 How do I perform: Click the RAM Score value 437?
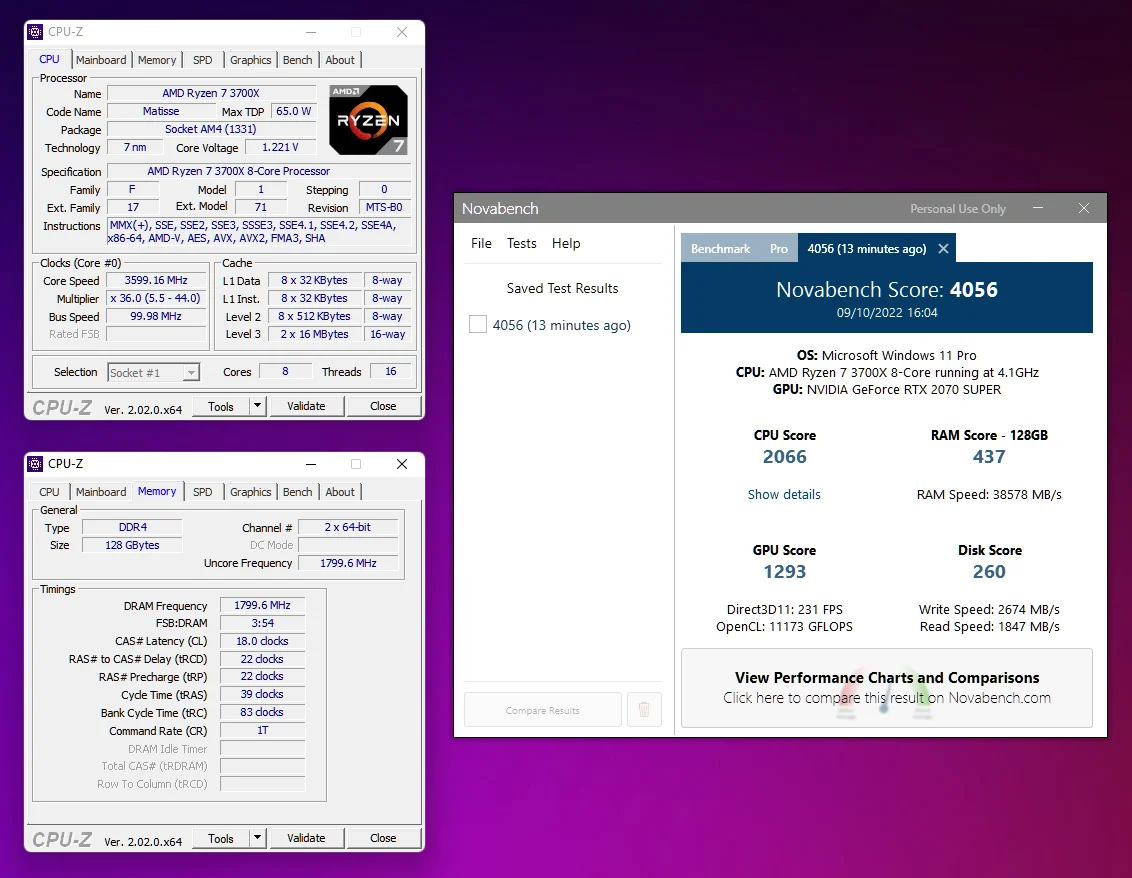tap(989, 457)
